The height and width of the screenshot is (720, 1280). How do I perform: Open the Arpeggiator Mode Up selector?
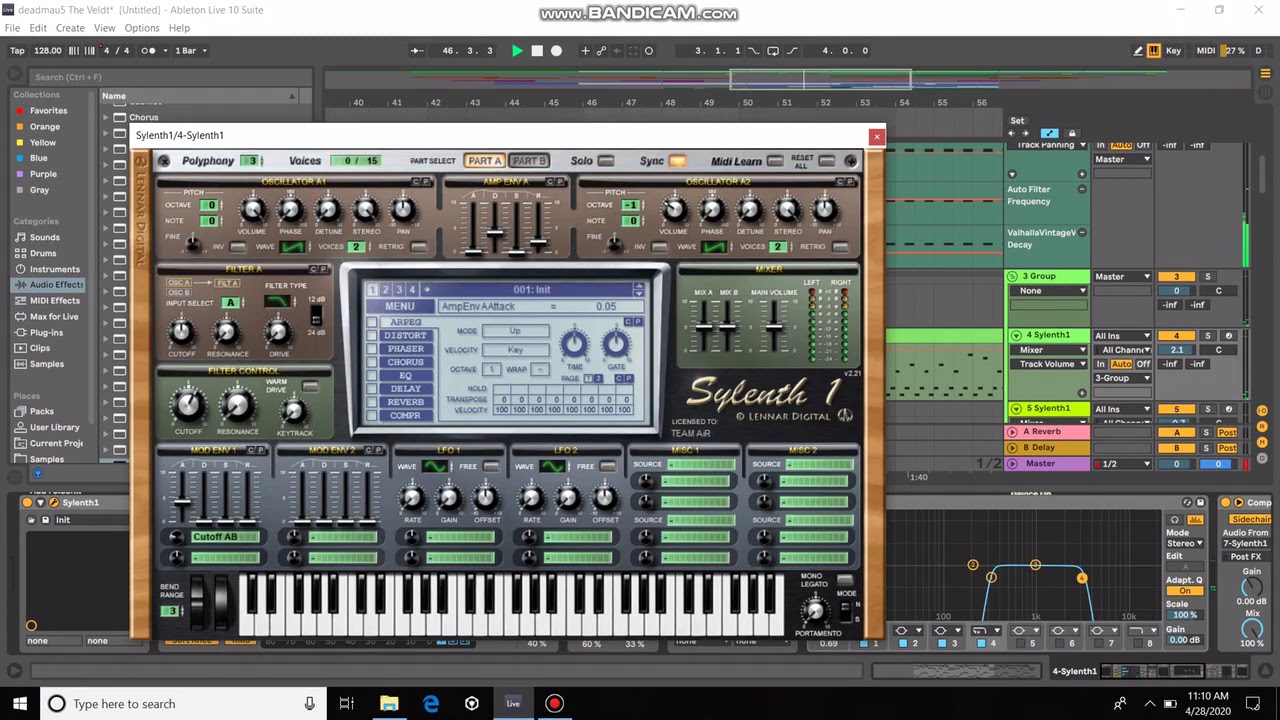click(515, 331)
